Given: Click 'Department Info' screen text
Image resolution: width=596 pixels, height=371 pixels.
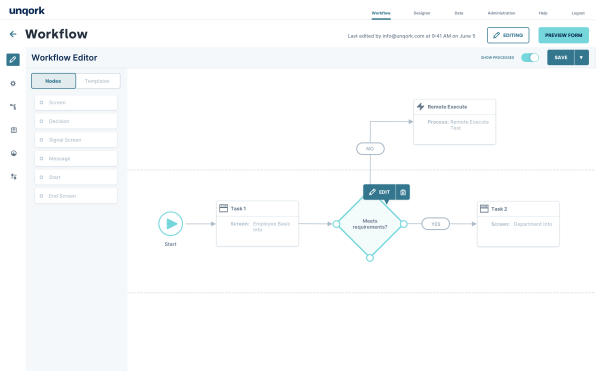Looking at the screenshot, I should tap(533, 224).
